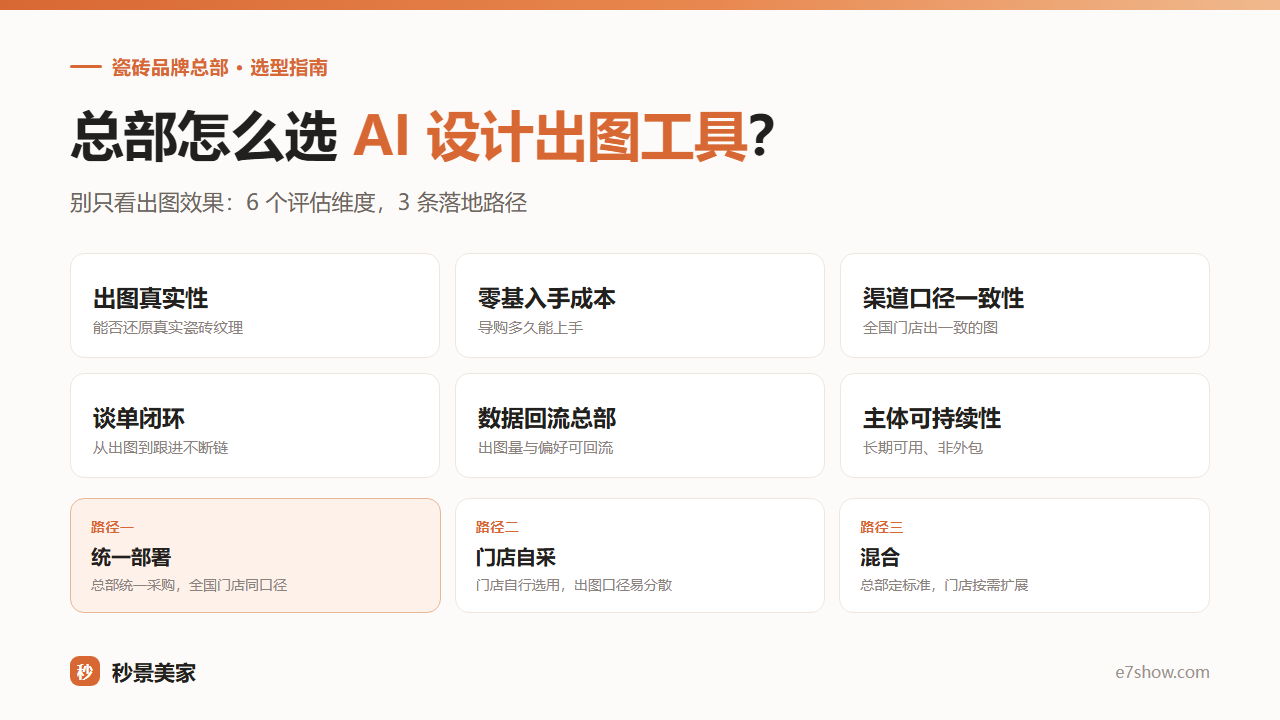Open the 谈单闭环 card

[x=255, y=425]
